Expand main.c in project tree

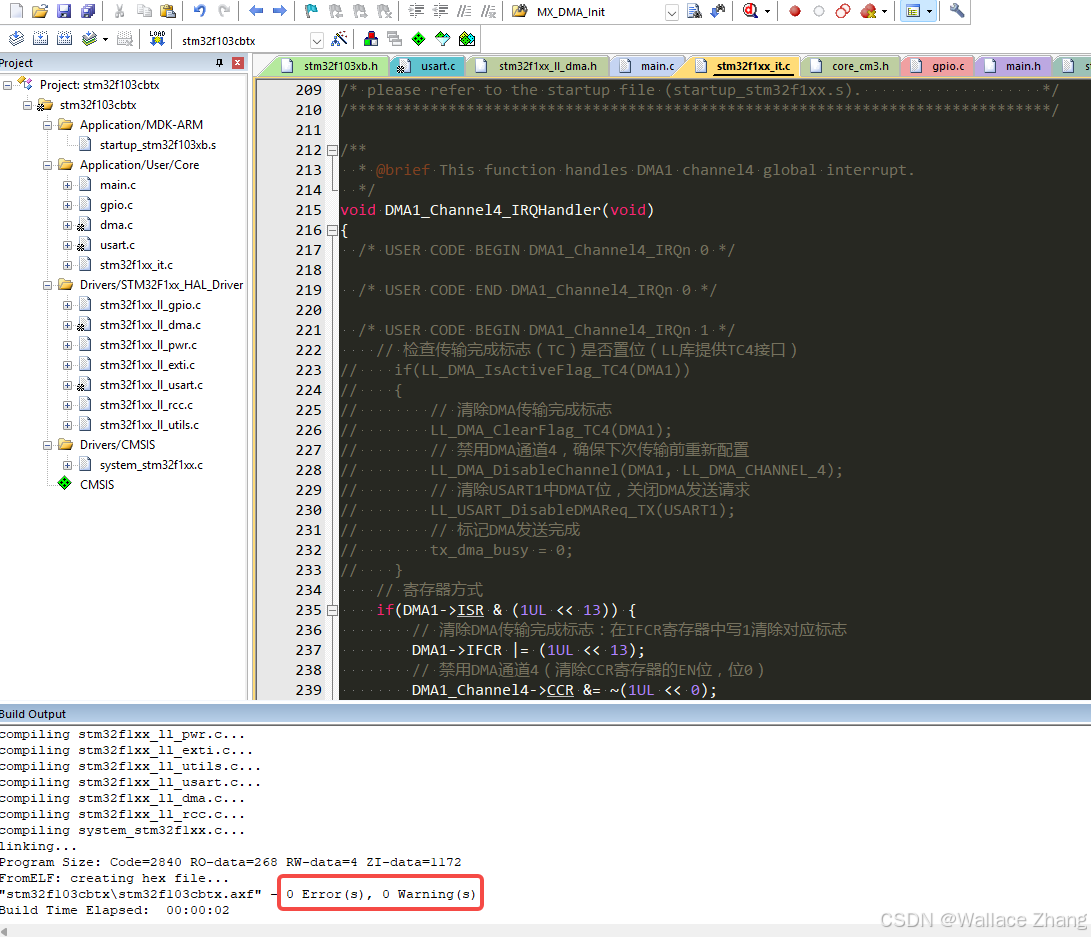(x=67, y=185)
